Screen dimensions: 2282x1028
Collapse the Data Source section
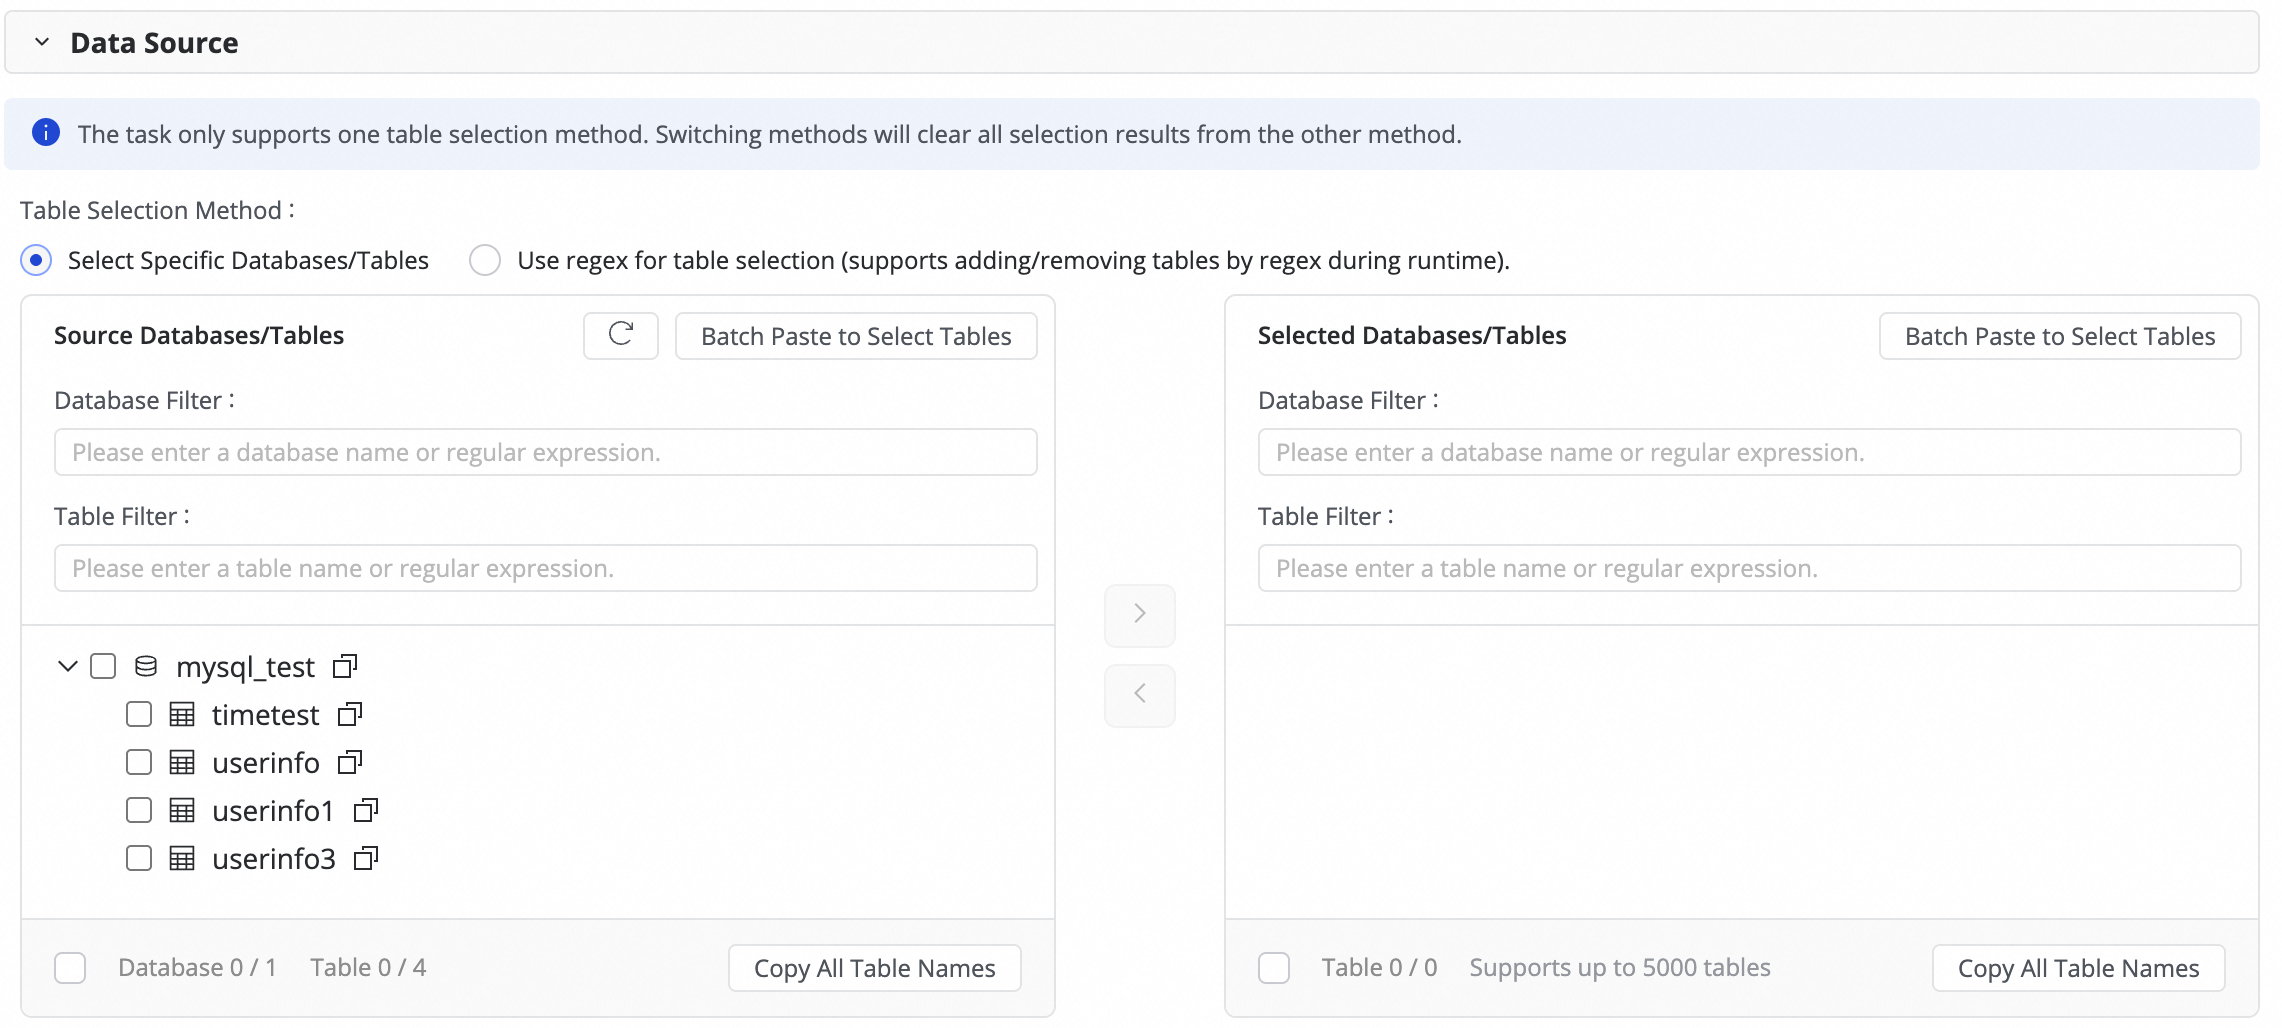42,43
